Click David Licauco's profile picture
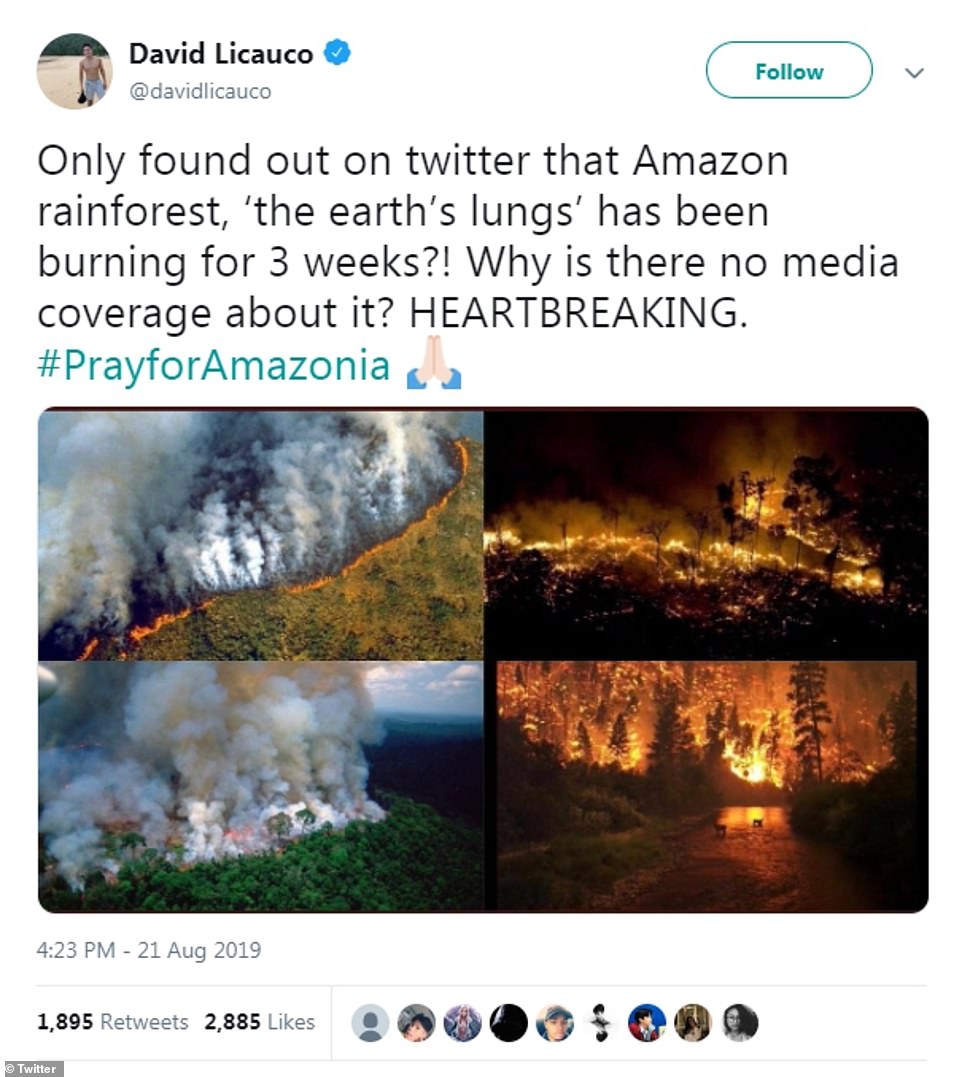 pos(75,70)
